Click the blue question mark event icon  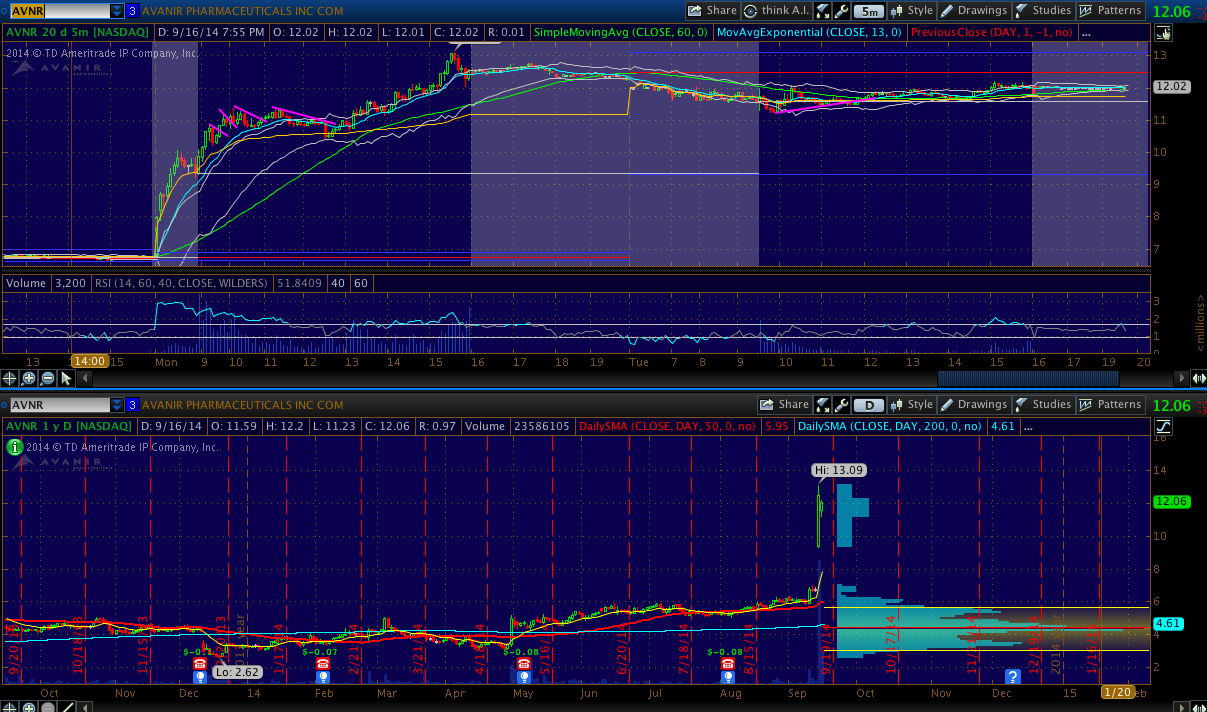1012,677
